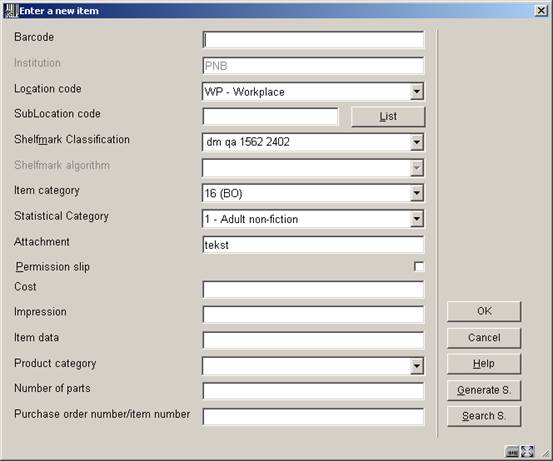
Task: Tick the Permission slip checkbox
Action: coord(419,266)
